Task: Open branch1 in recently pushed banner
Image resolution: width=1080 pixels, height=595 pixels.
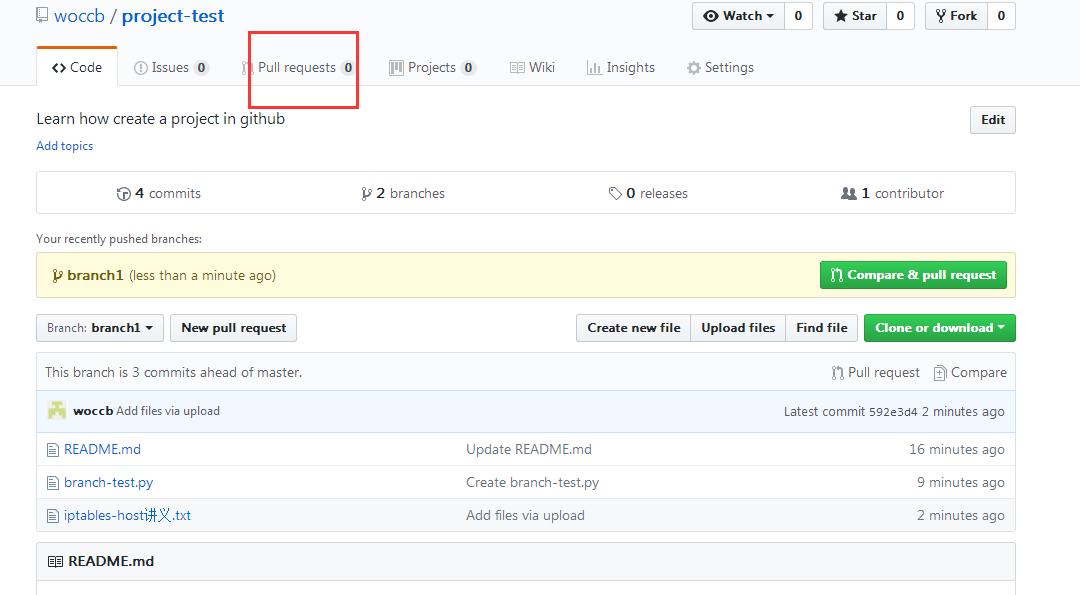Action: 95,275
